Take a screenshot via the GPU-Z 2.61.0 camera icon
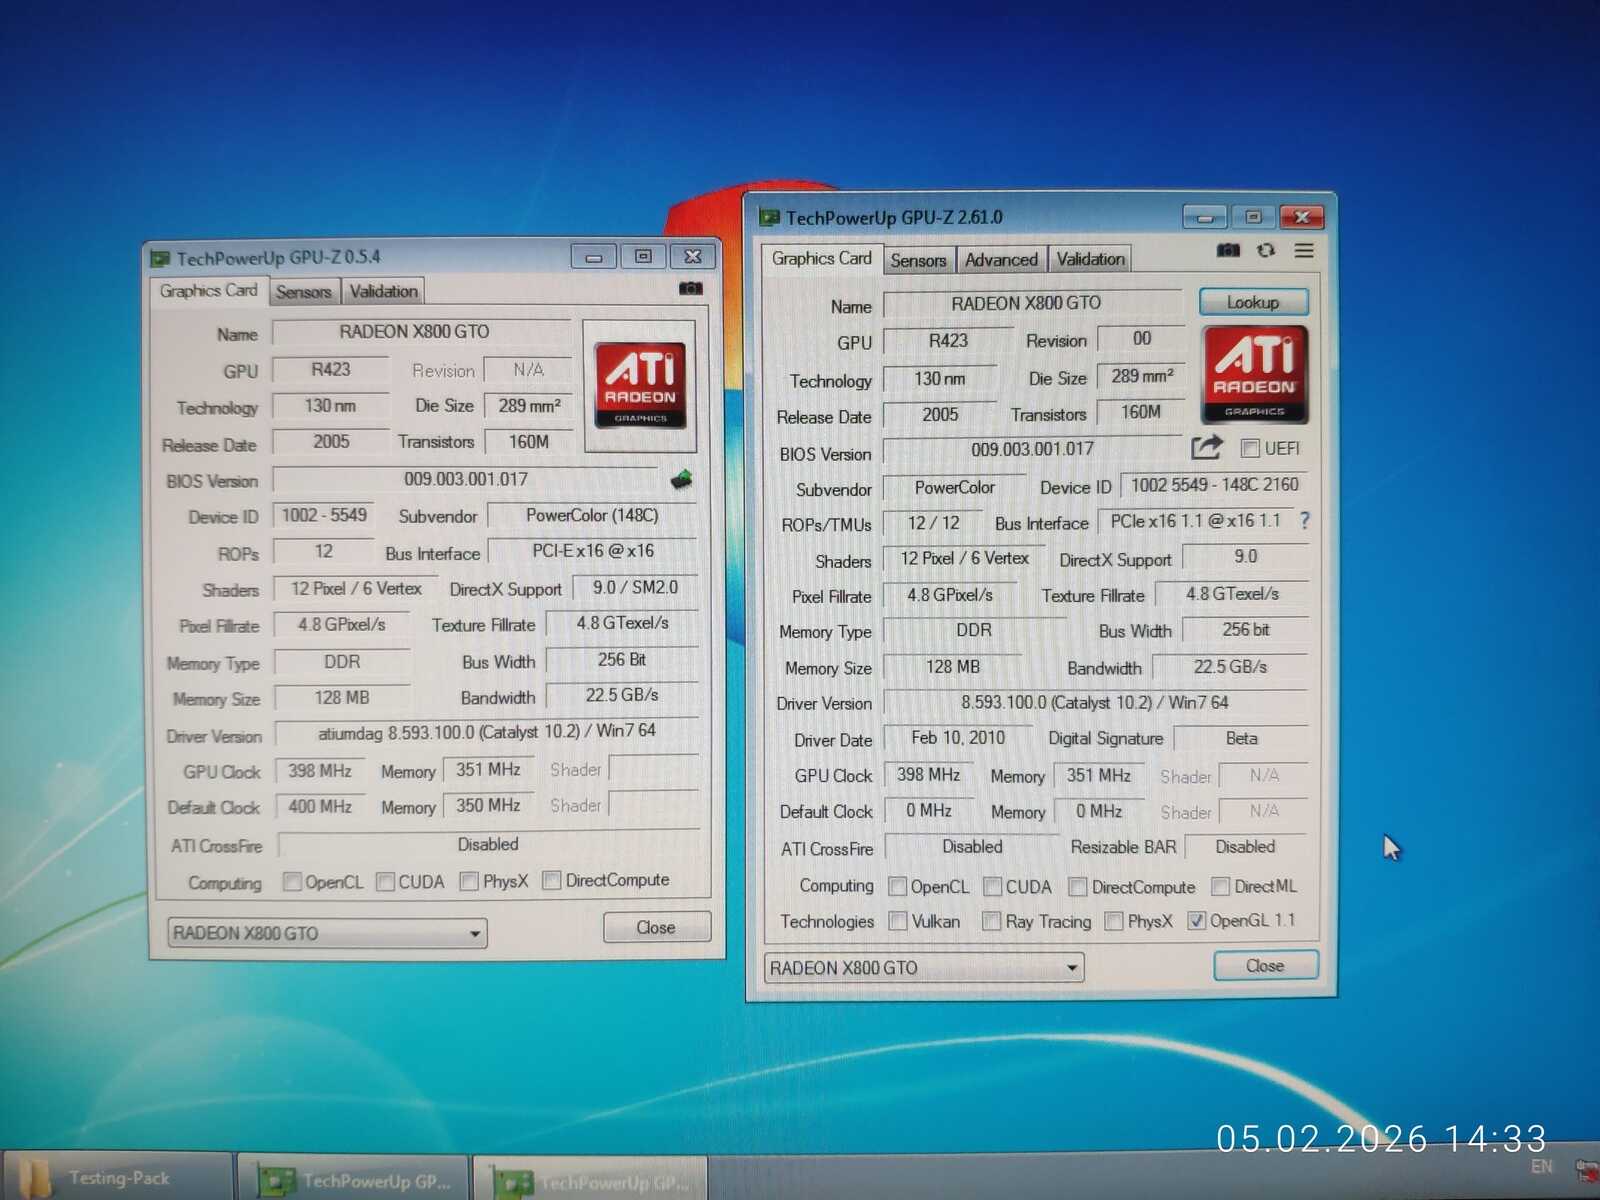This screenshot has width=1600, height=1200. tap(1228, 250)
